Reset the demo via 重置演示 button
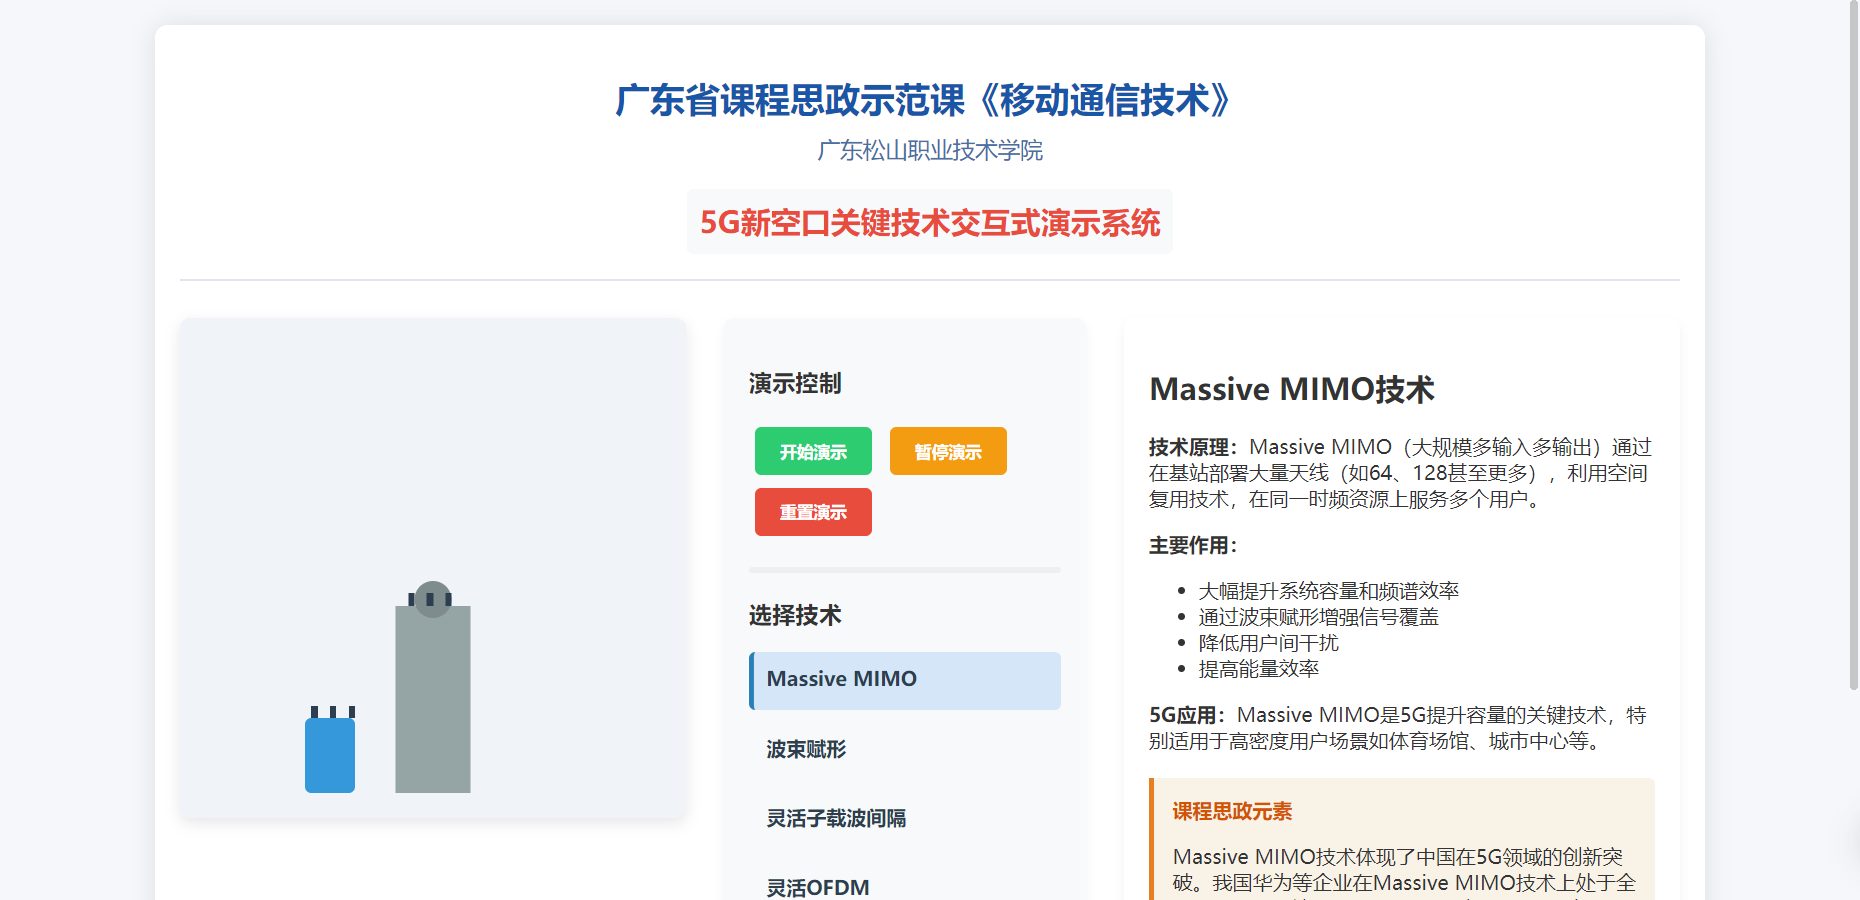 [x=813, y=512]
